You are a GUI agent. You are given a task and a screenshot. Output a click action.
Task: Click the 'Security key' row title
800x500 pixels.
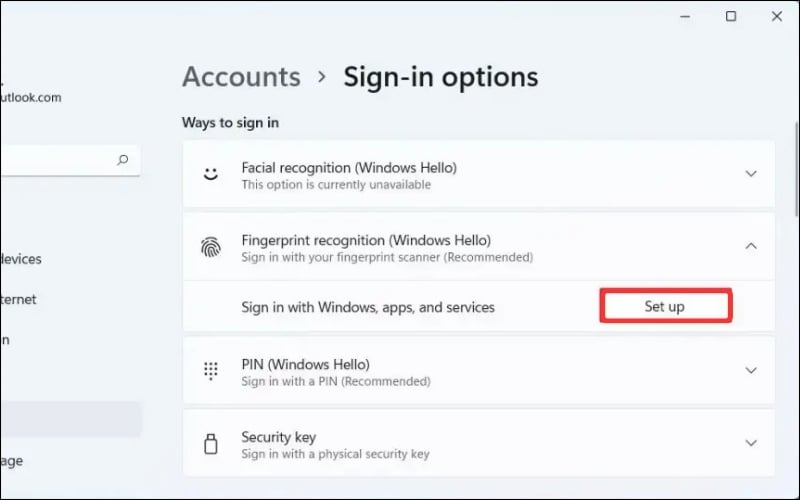(277, 437)
